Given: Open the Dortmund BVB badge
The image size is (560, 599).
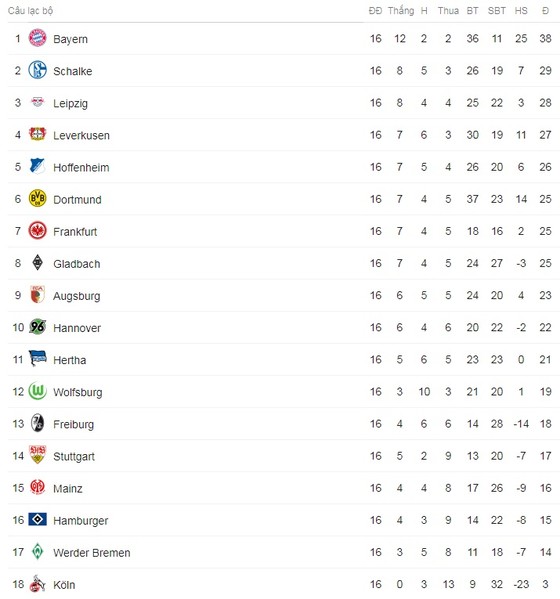Looking at the screenshot, I should point(37,199).
